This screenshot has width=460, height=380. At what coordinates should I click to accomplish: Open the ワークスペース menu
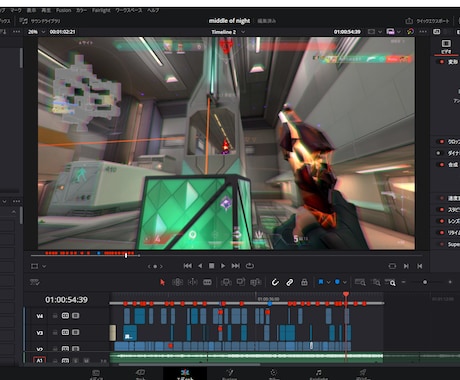(x=128, y=10)
